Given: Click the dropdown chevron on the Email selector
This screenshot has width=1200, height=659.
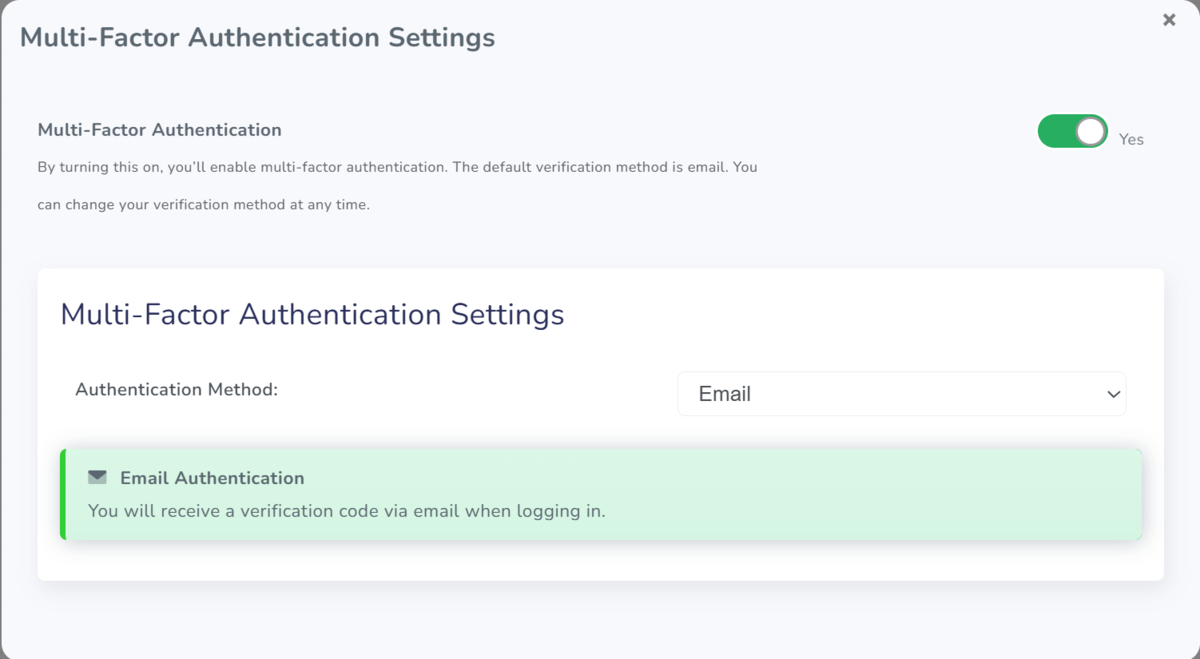Looking at the screenshot, I should coord(1113,393).
